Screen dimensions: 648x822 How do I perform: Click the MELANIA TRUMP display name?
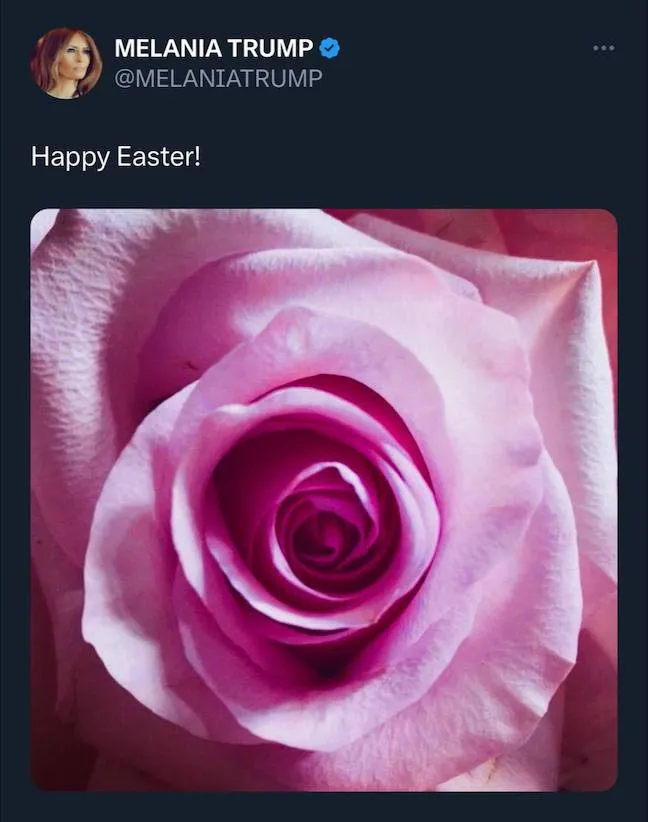(214, 48)
